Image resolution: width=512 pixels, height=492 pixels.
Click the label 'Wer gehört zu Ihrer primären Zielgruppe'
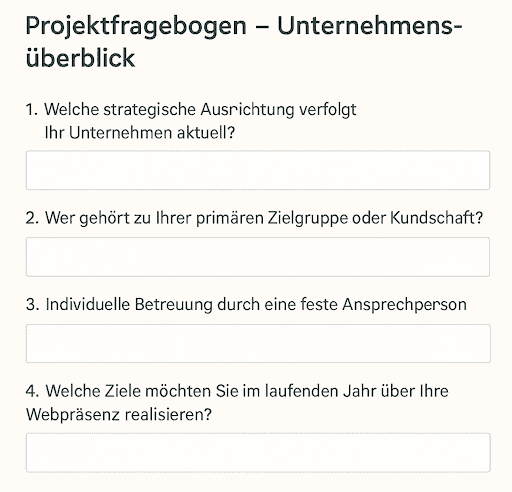coord(264,218)
